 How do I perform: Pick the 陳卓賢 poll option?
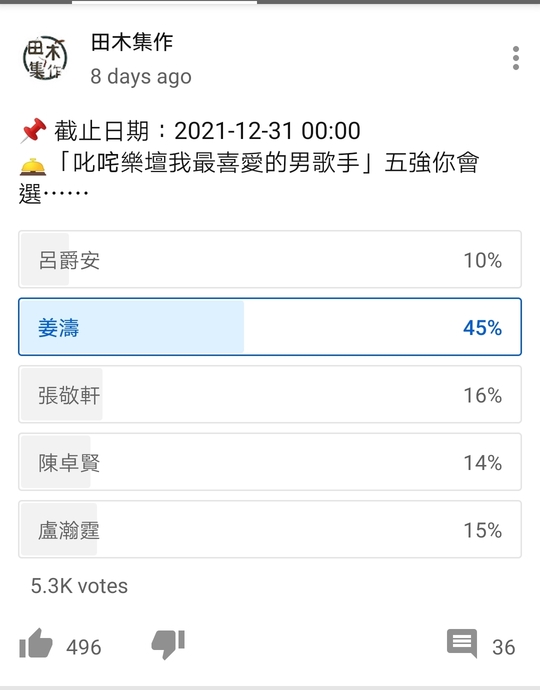click(x=270, y=462)
